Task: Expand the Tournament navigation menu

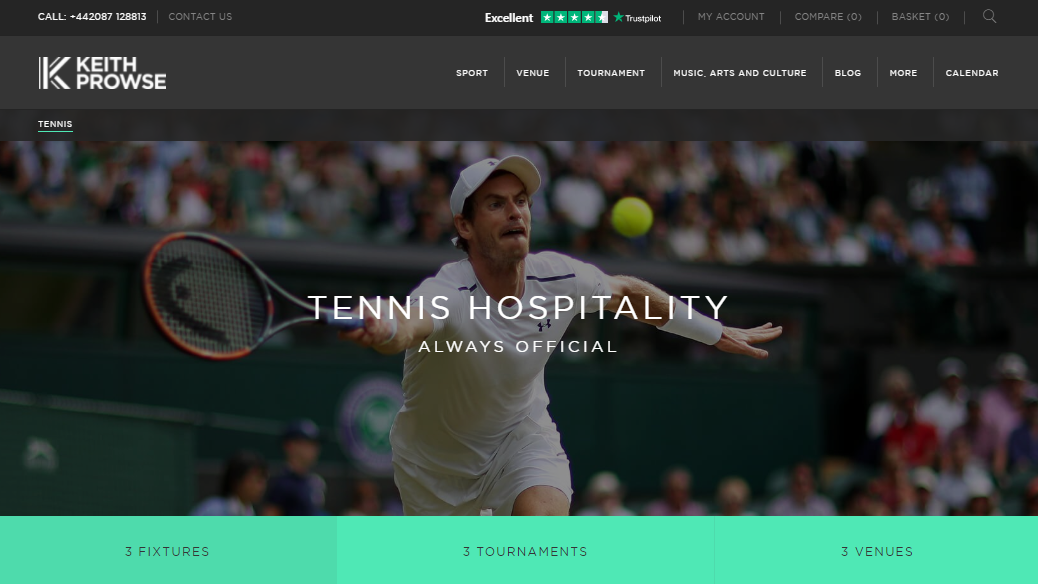Action: click(611, 73)
